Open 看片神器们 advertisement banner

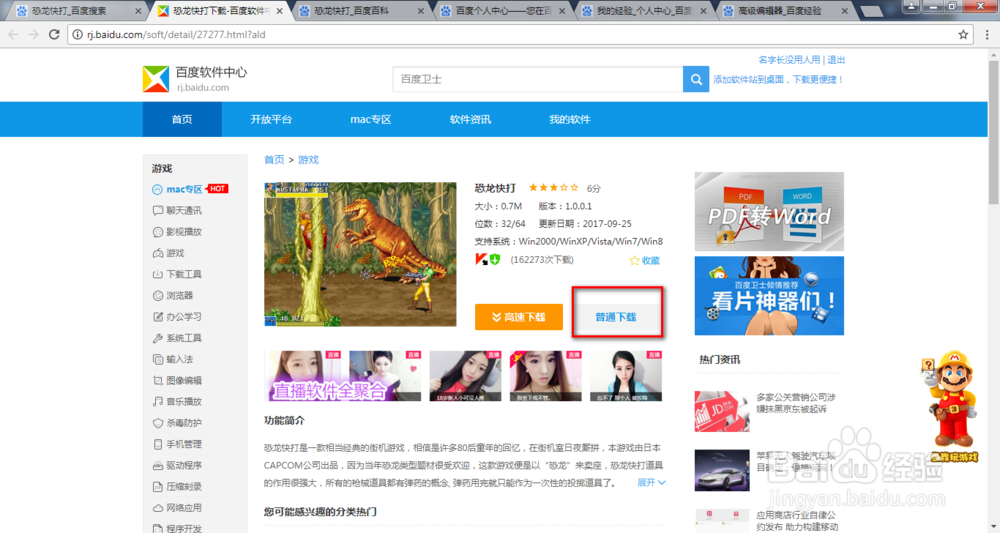tap(769, 296)
